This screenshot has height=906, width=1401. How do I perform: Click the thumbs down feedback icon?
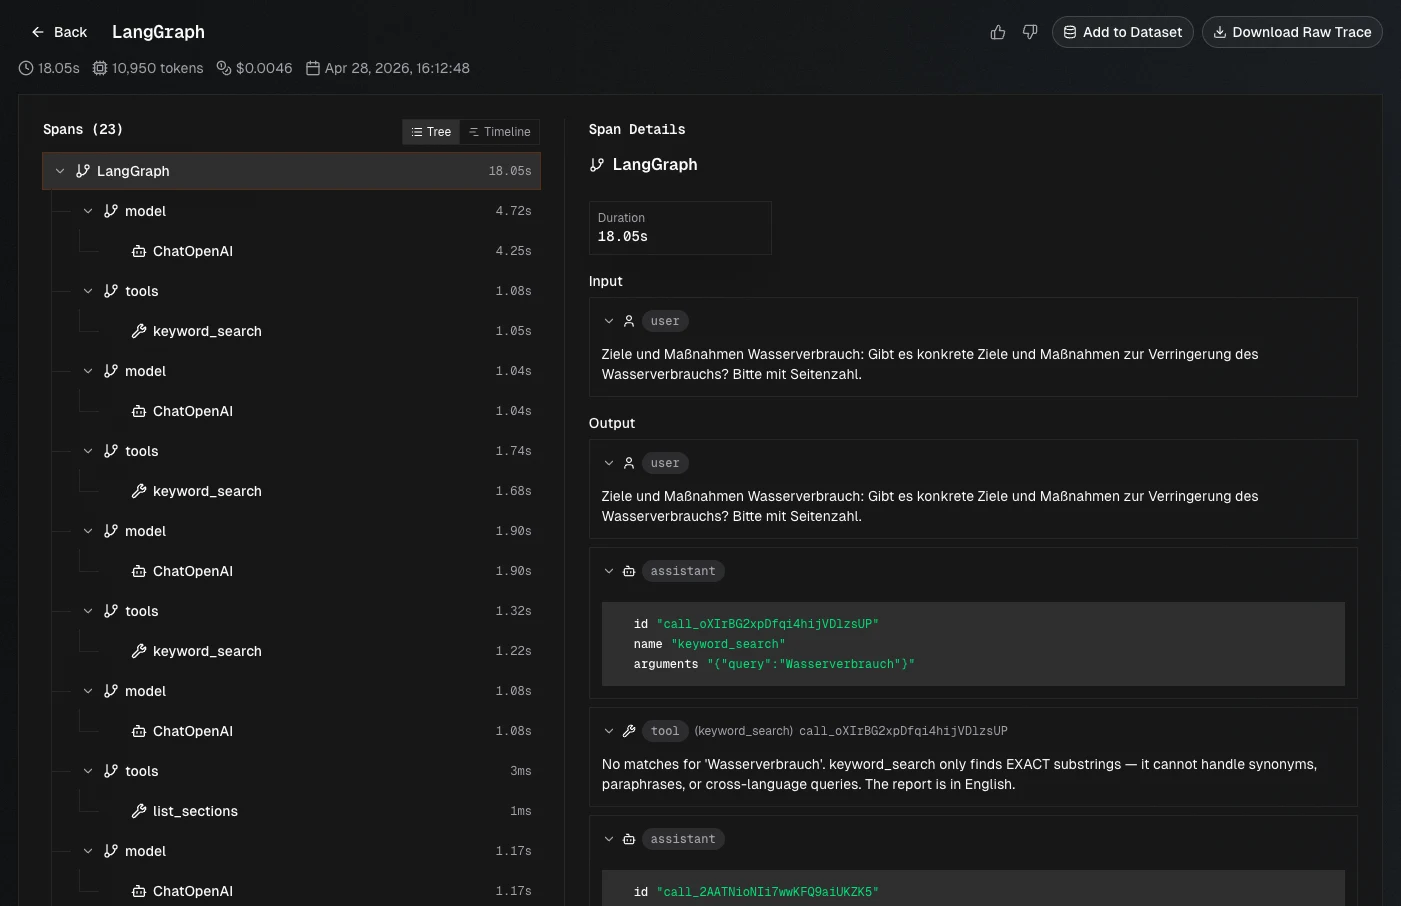pyautogui.click(x=1030, y=32)
